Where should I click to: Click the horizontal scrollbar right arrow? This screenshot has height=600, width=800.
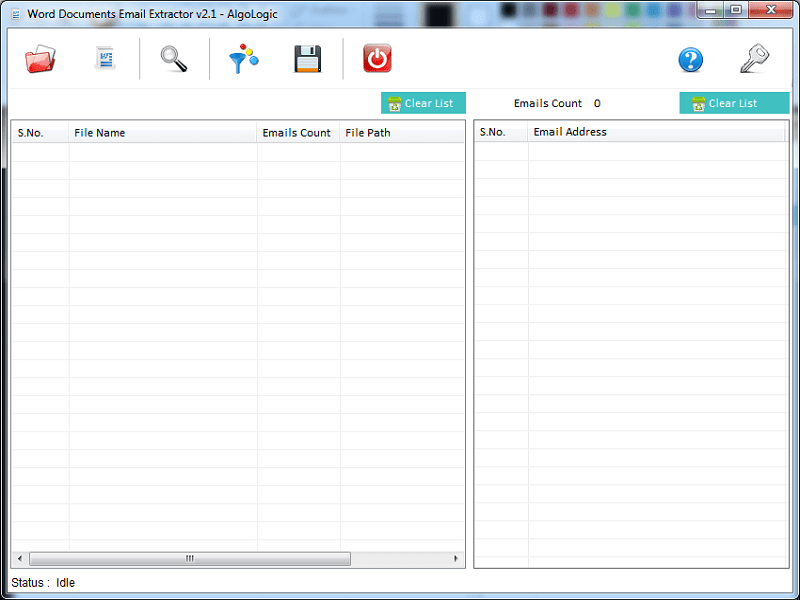[457, 559]
